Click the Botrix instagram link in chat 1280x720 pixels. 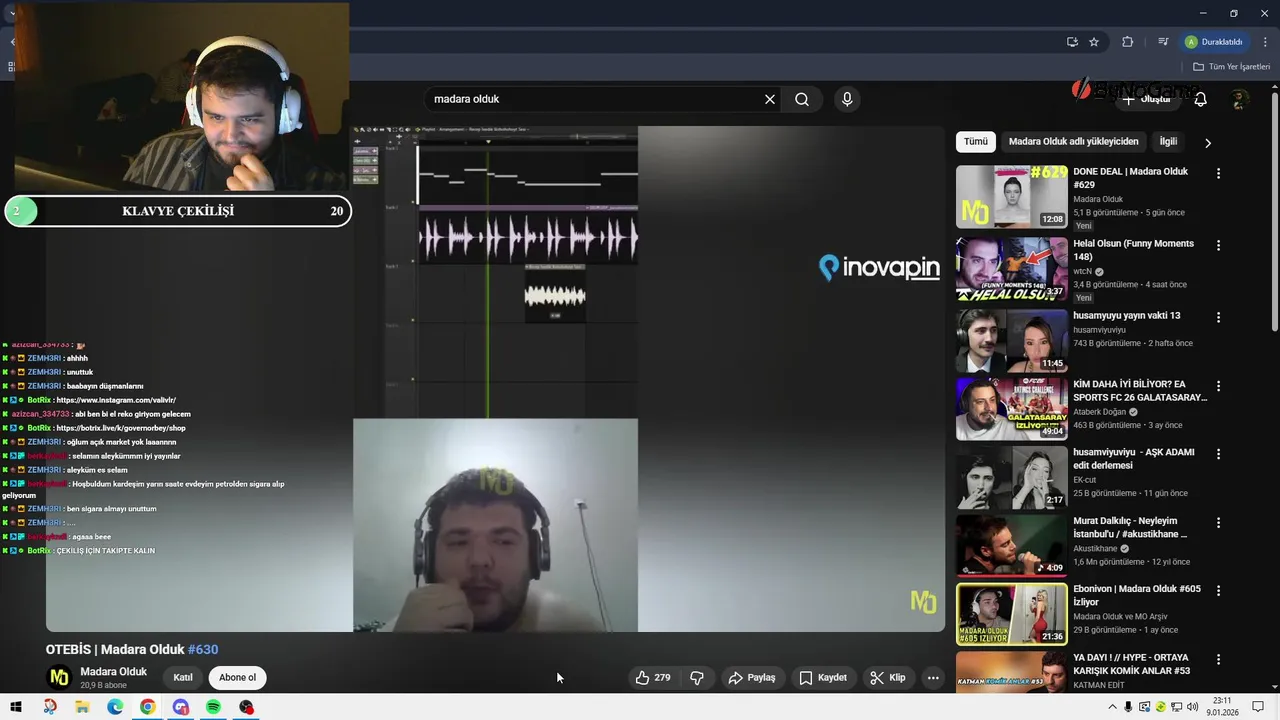pos(116,400)
